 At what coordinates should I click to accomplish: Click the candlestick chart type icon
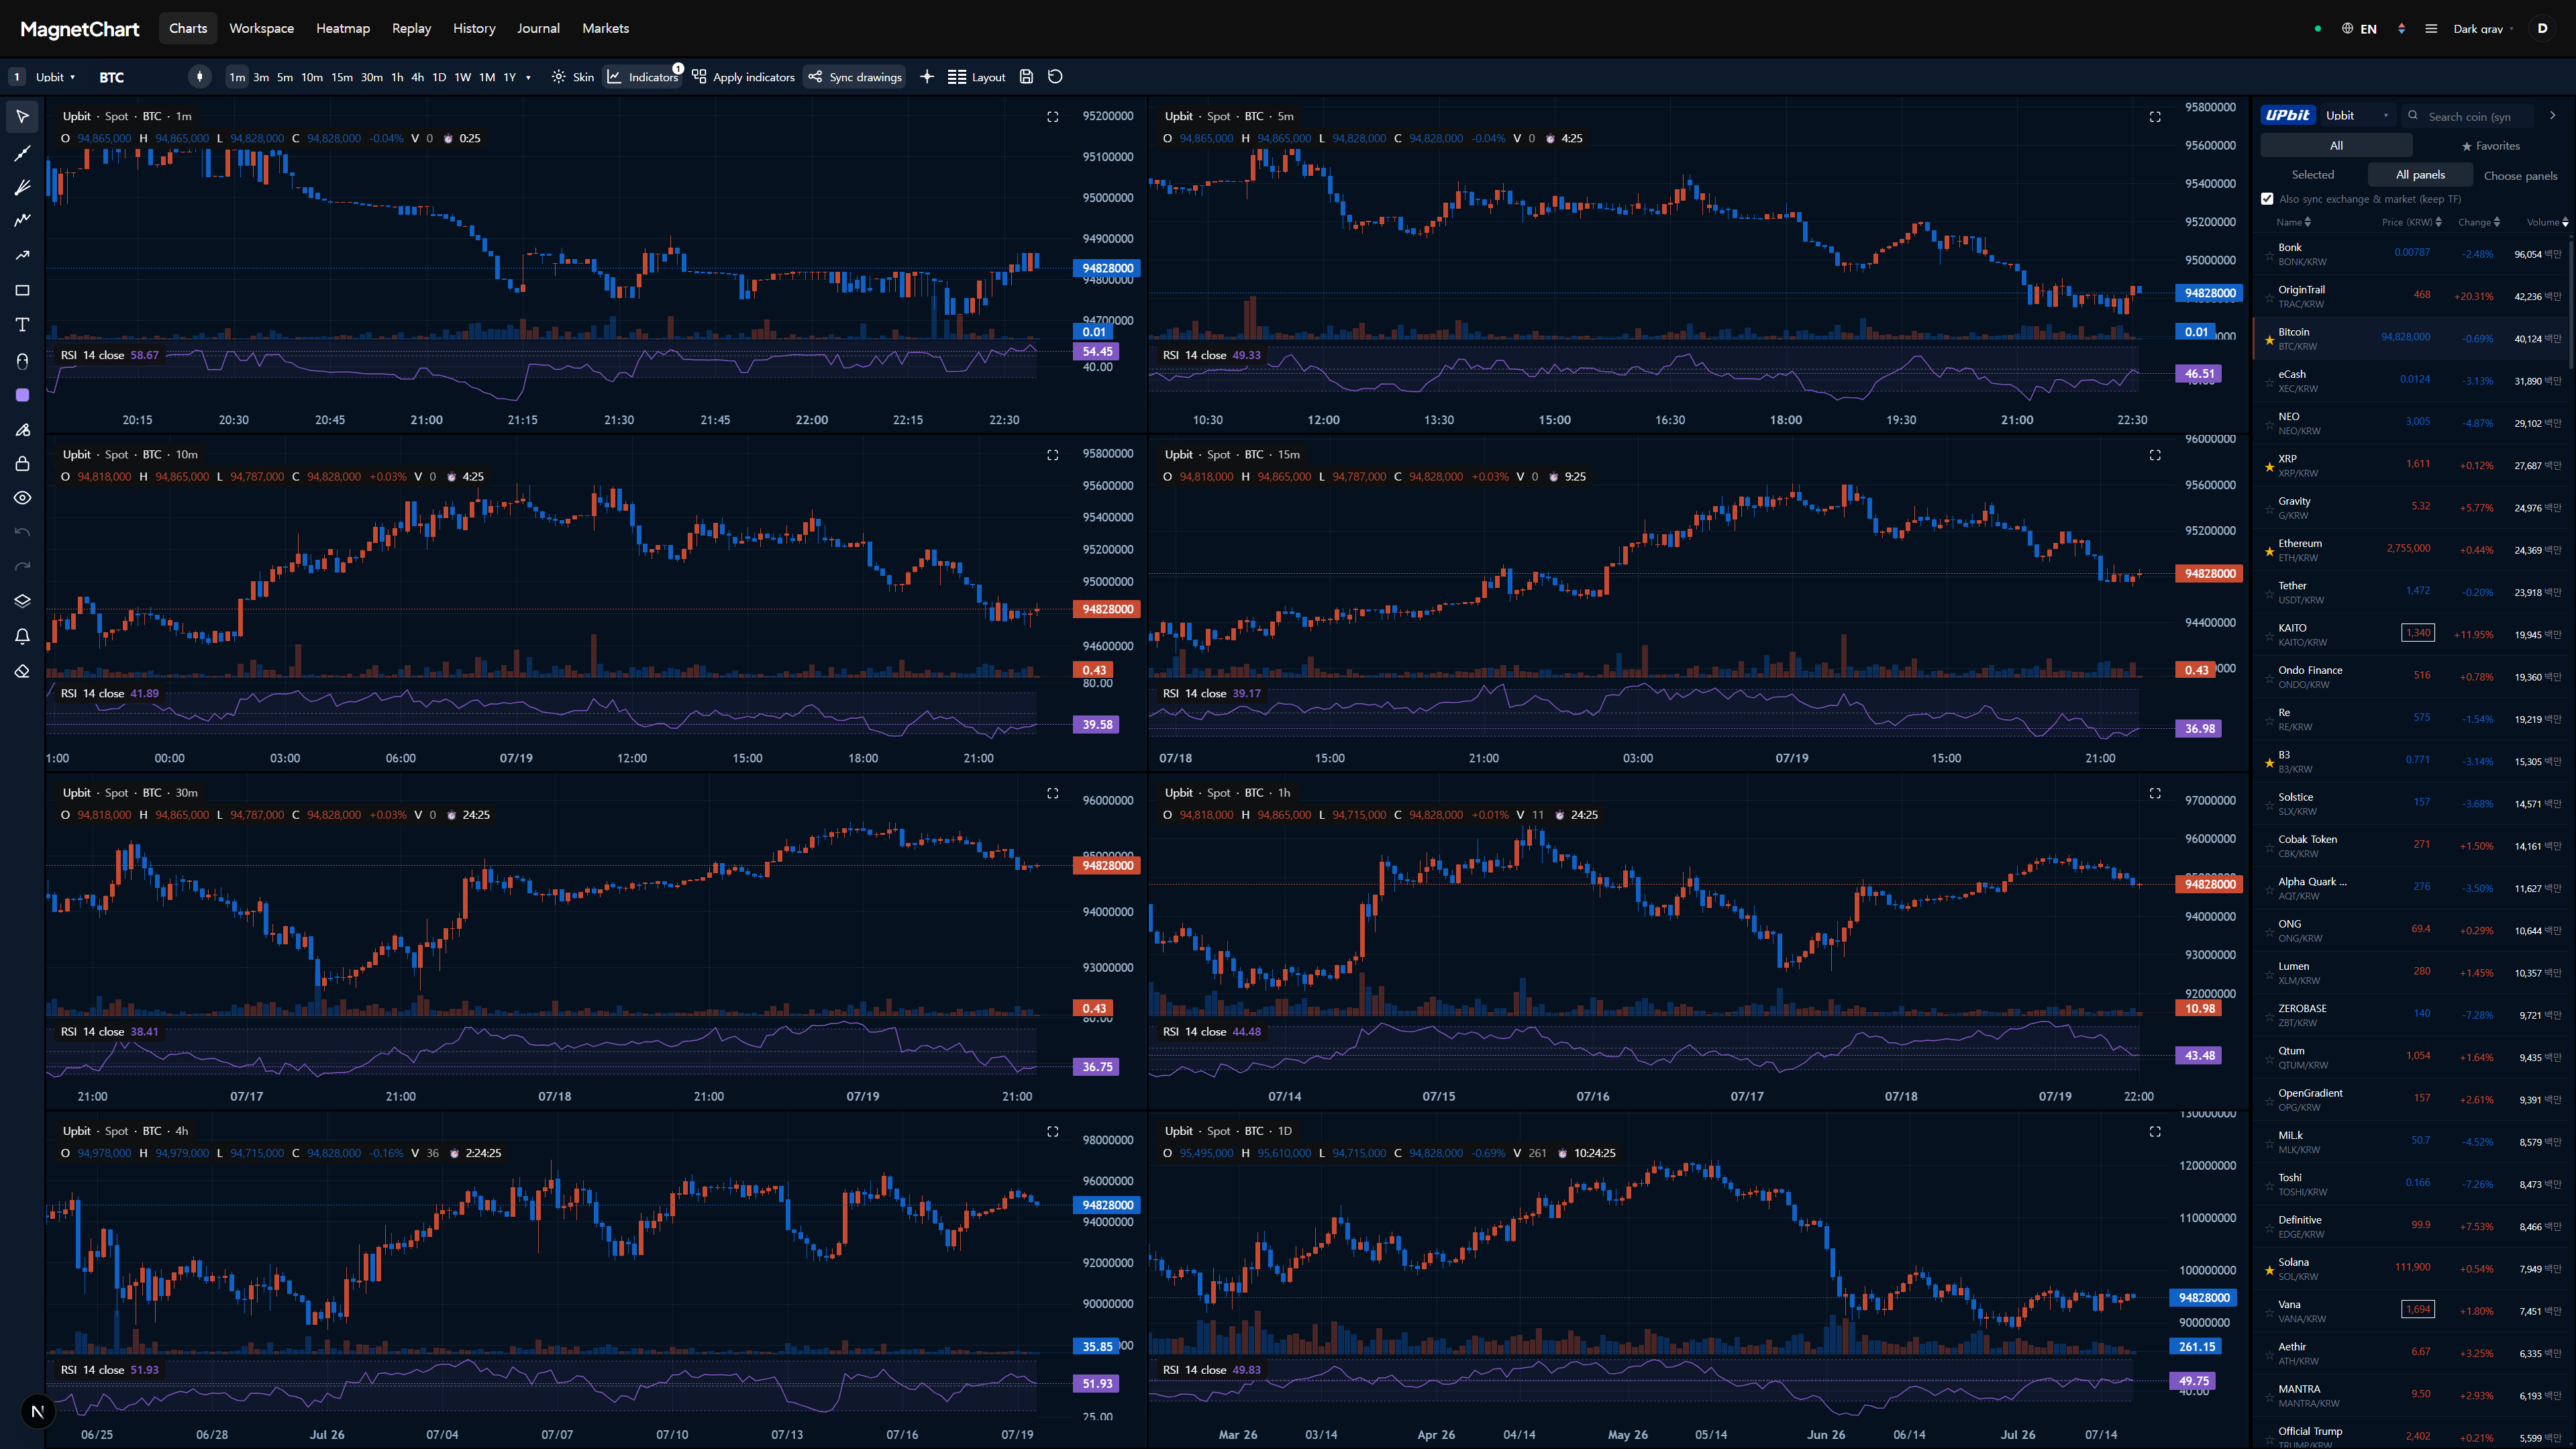(x=200, y=77)
